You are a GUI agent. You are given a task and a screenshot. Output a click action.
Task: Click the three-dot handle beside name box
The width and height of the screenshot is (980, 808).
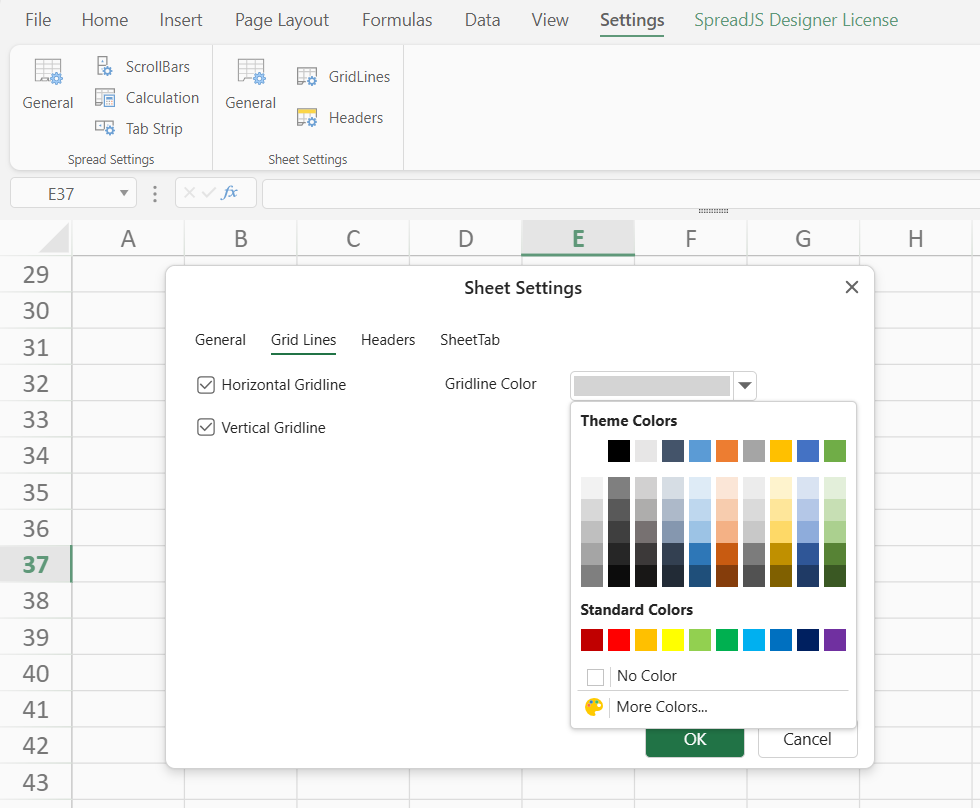coord(155,193)
